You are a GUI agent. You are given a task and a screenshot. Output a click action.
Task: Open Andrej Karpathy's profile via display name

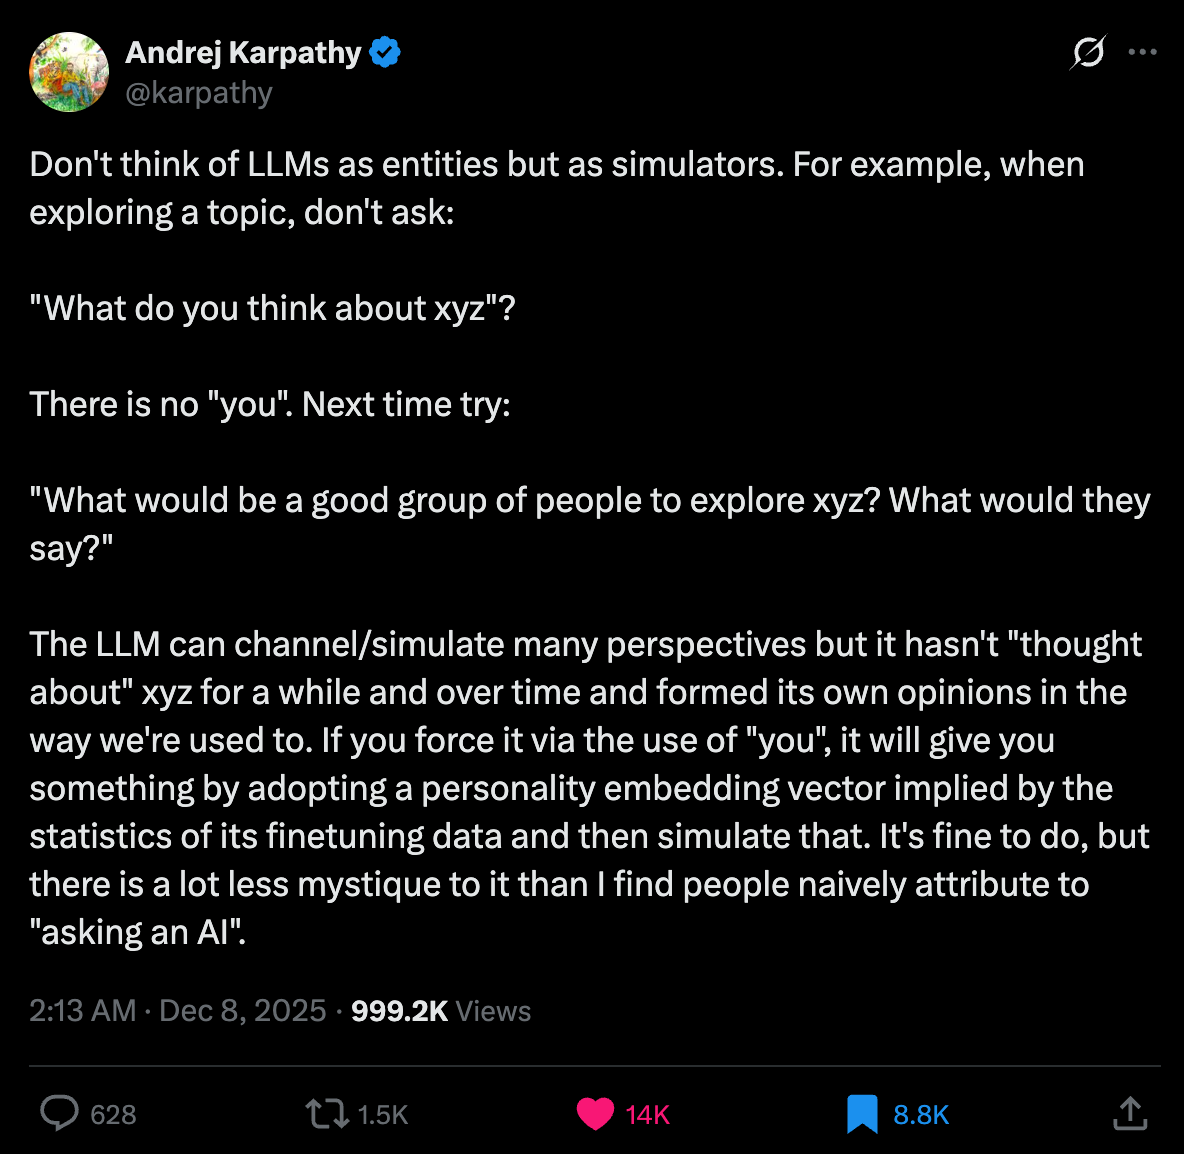[243, 52]
